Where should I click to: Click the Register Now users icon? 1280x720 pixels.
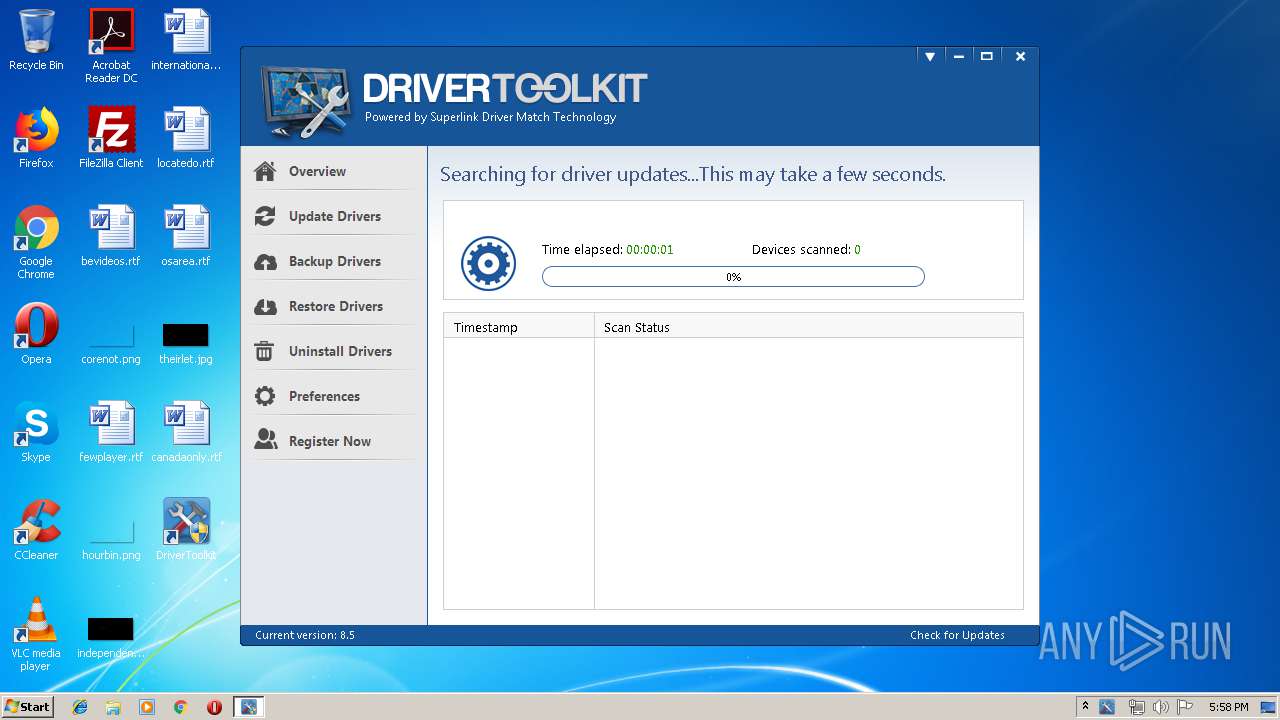265,440
